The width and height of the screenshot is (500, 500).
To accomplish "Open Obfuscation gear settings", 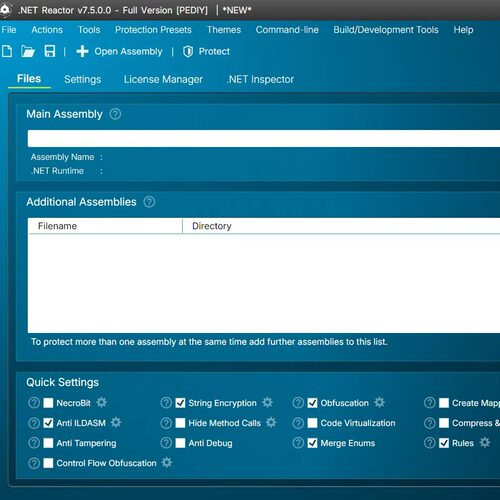I will pos(379,402).
